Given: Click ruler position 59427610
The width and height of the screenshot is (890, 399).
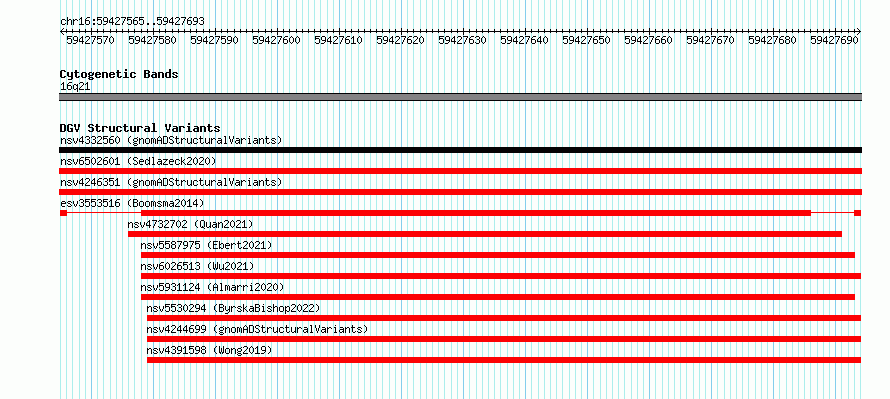Looking at the screenshot, I should (338, 40).
